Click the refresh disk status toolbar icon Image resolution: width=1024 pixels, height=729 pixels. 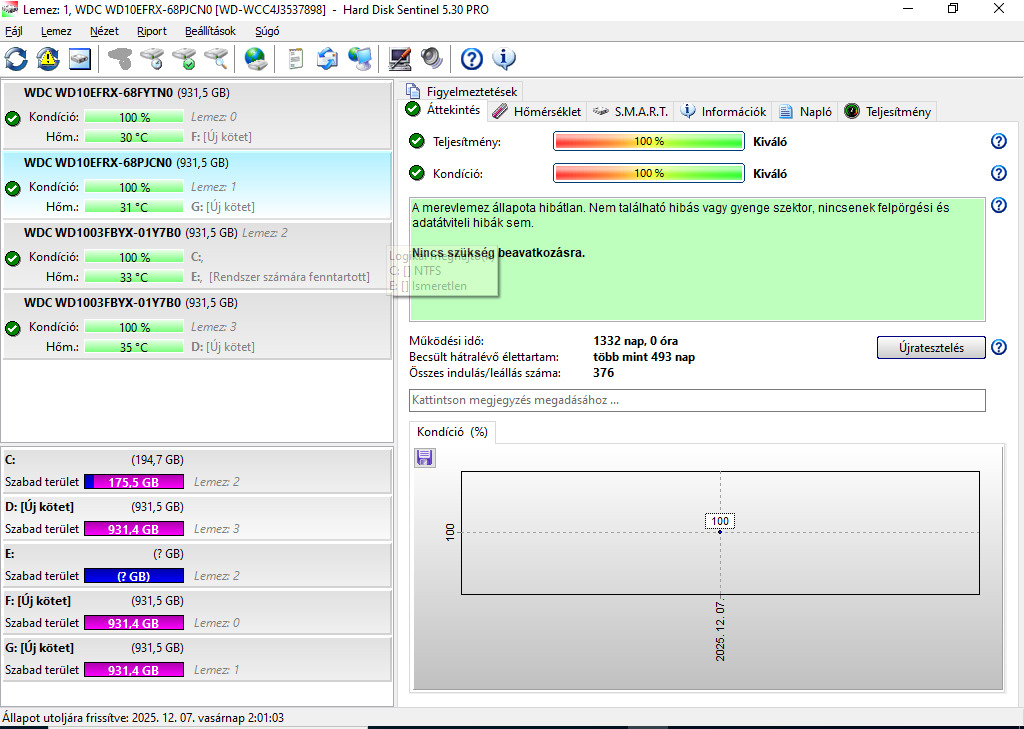[16, 59]
